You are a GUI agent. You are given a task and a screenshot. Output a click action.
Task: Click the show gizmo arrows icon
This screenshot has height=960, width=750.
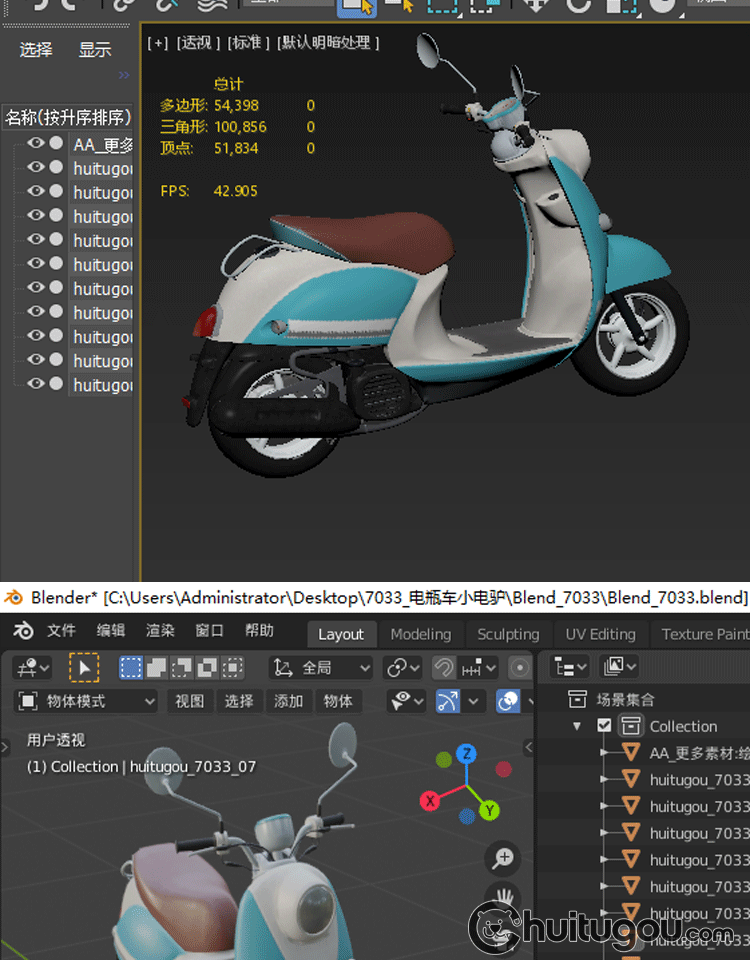click(448, 701)
